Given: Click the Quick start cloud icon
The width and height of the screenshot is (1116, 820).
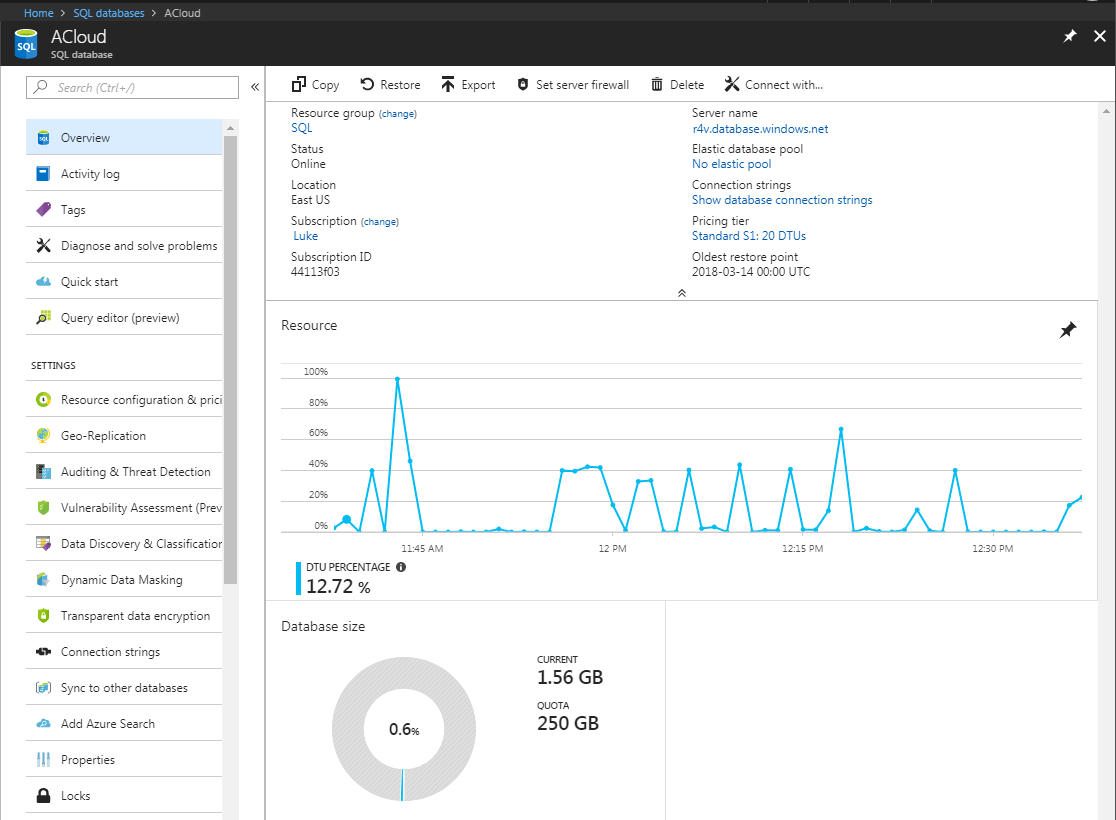Looking at the screenshot, I should tap(43, 282).
